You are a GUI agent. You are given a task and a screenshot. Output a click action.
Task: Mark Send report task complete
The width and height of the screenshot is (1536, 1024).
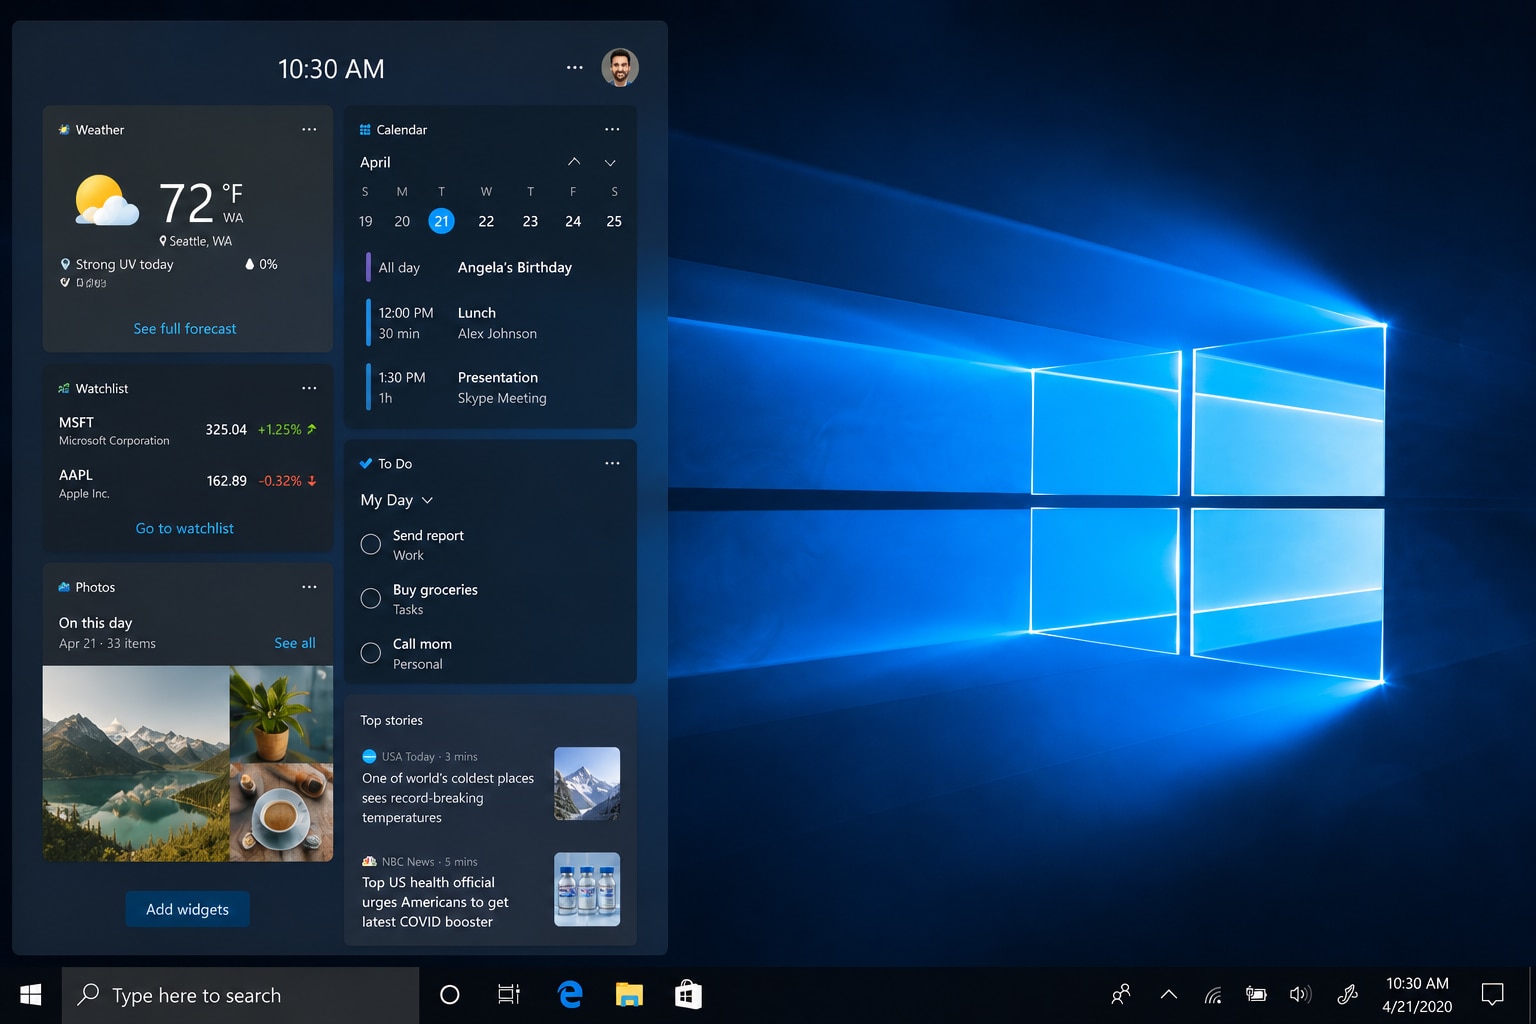371,545
